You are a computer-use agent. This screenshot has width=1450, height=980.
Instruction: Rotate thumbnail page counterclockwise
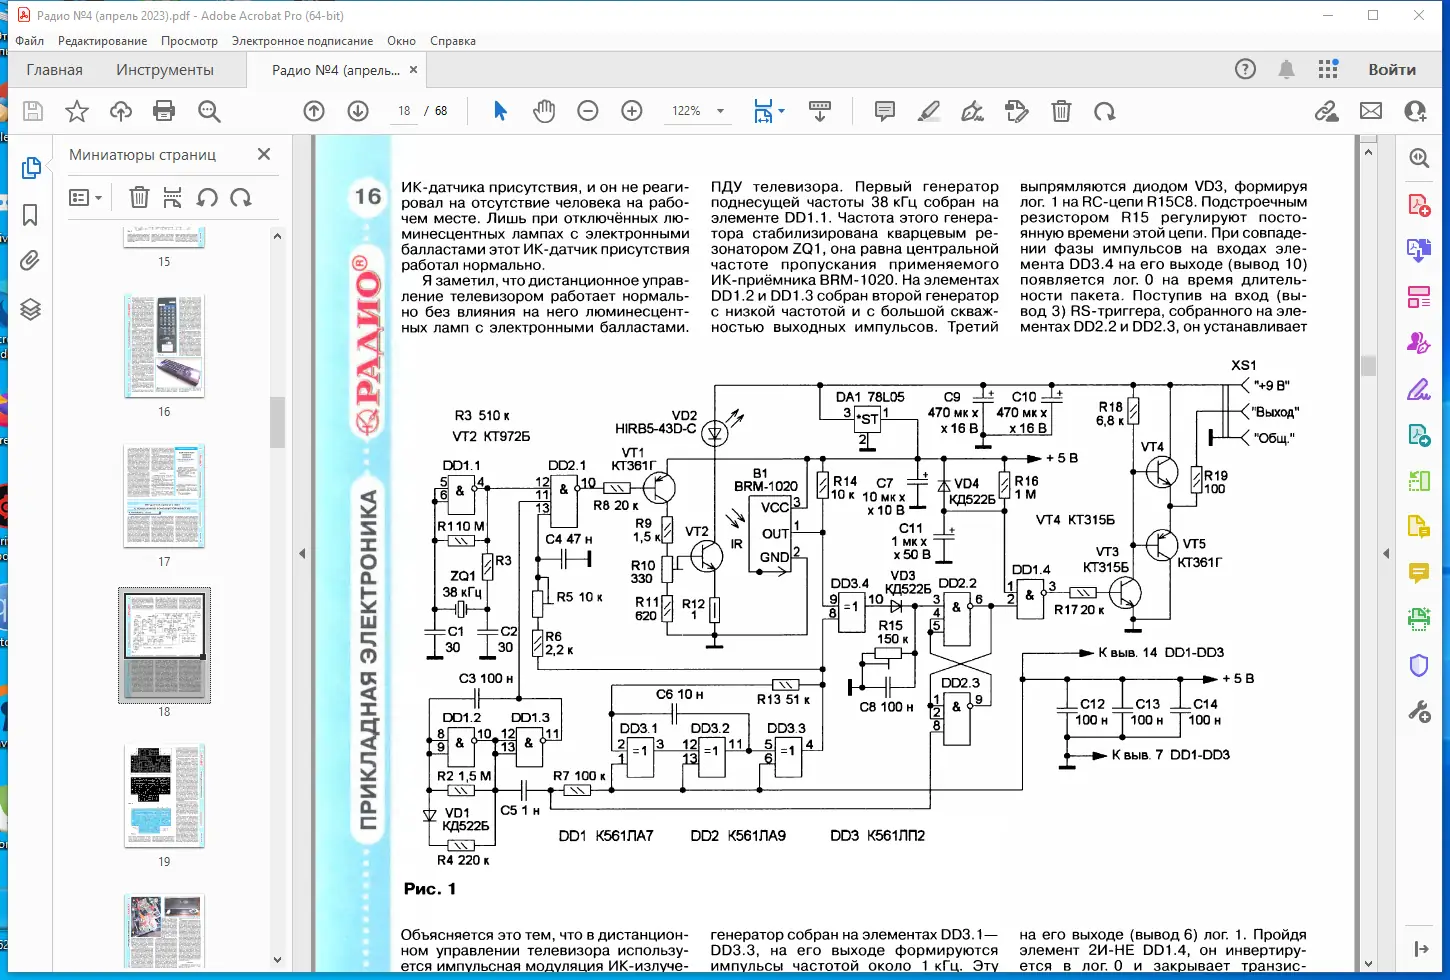(x=207, y=197)
